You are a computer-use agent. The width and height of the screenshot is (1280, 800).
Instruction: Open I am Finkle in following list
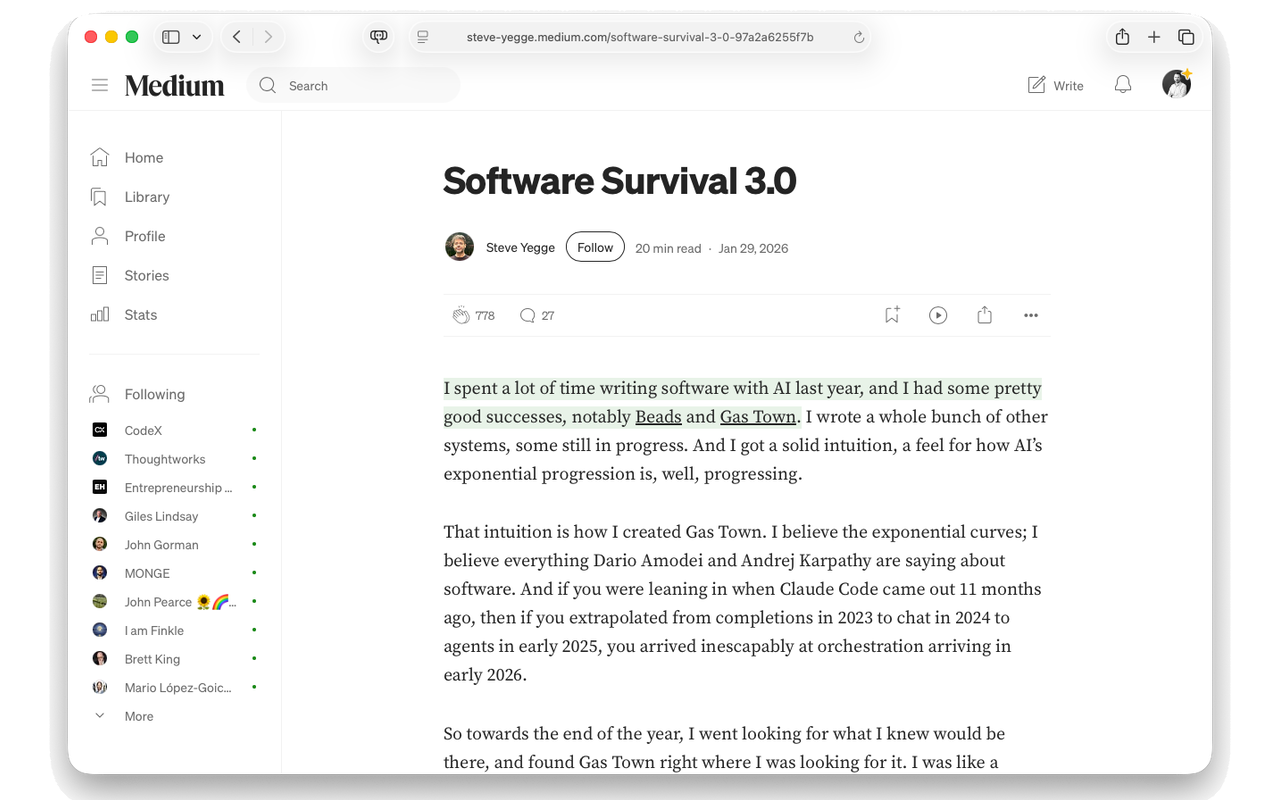[154, 630]
